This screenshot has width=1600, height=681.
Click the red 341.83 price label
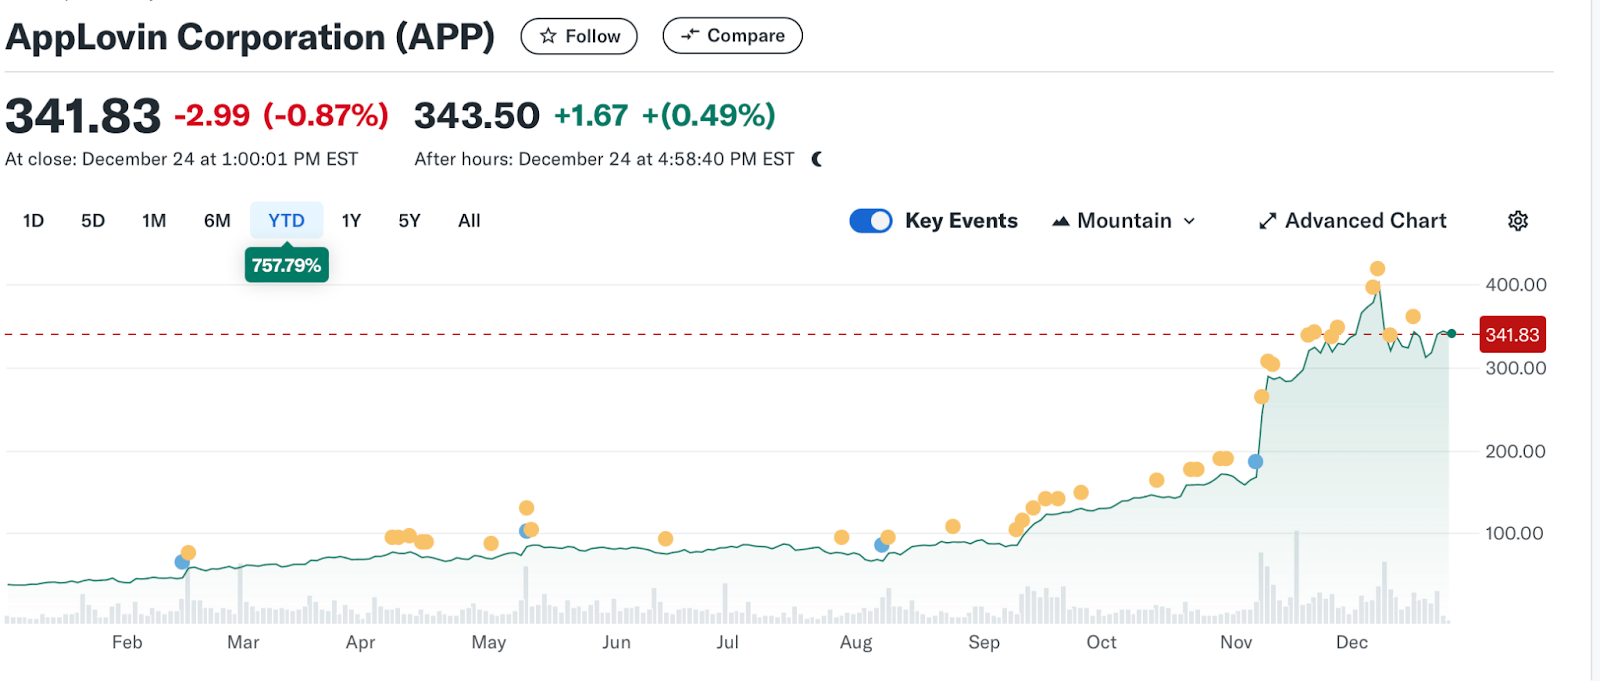(x=1512, y=335)
